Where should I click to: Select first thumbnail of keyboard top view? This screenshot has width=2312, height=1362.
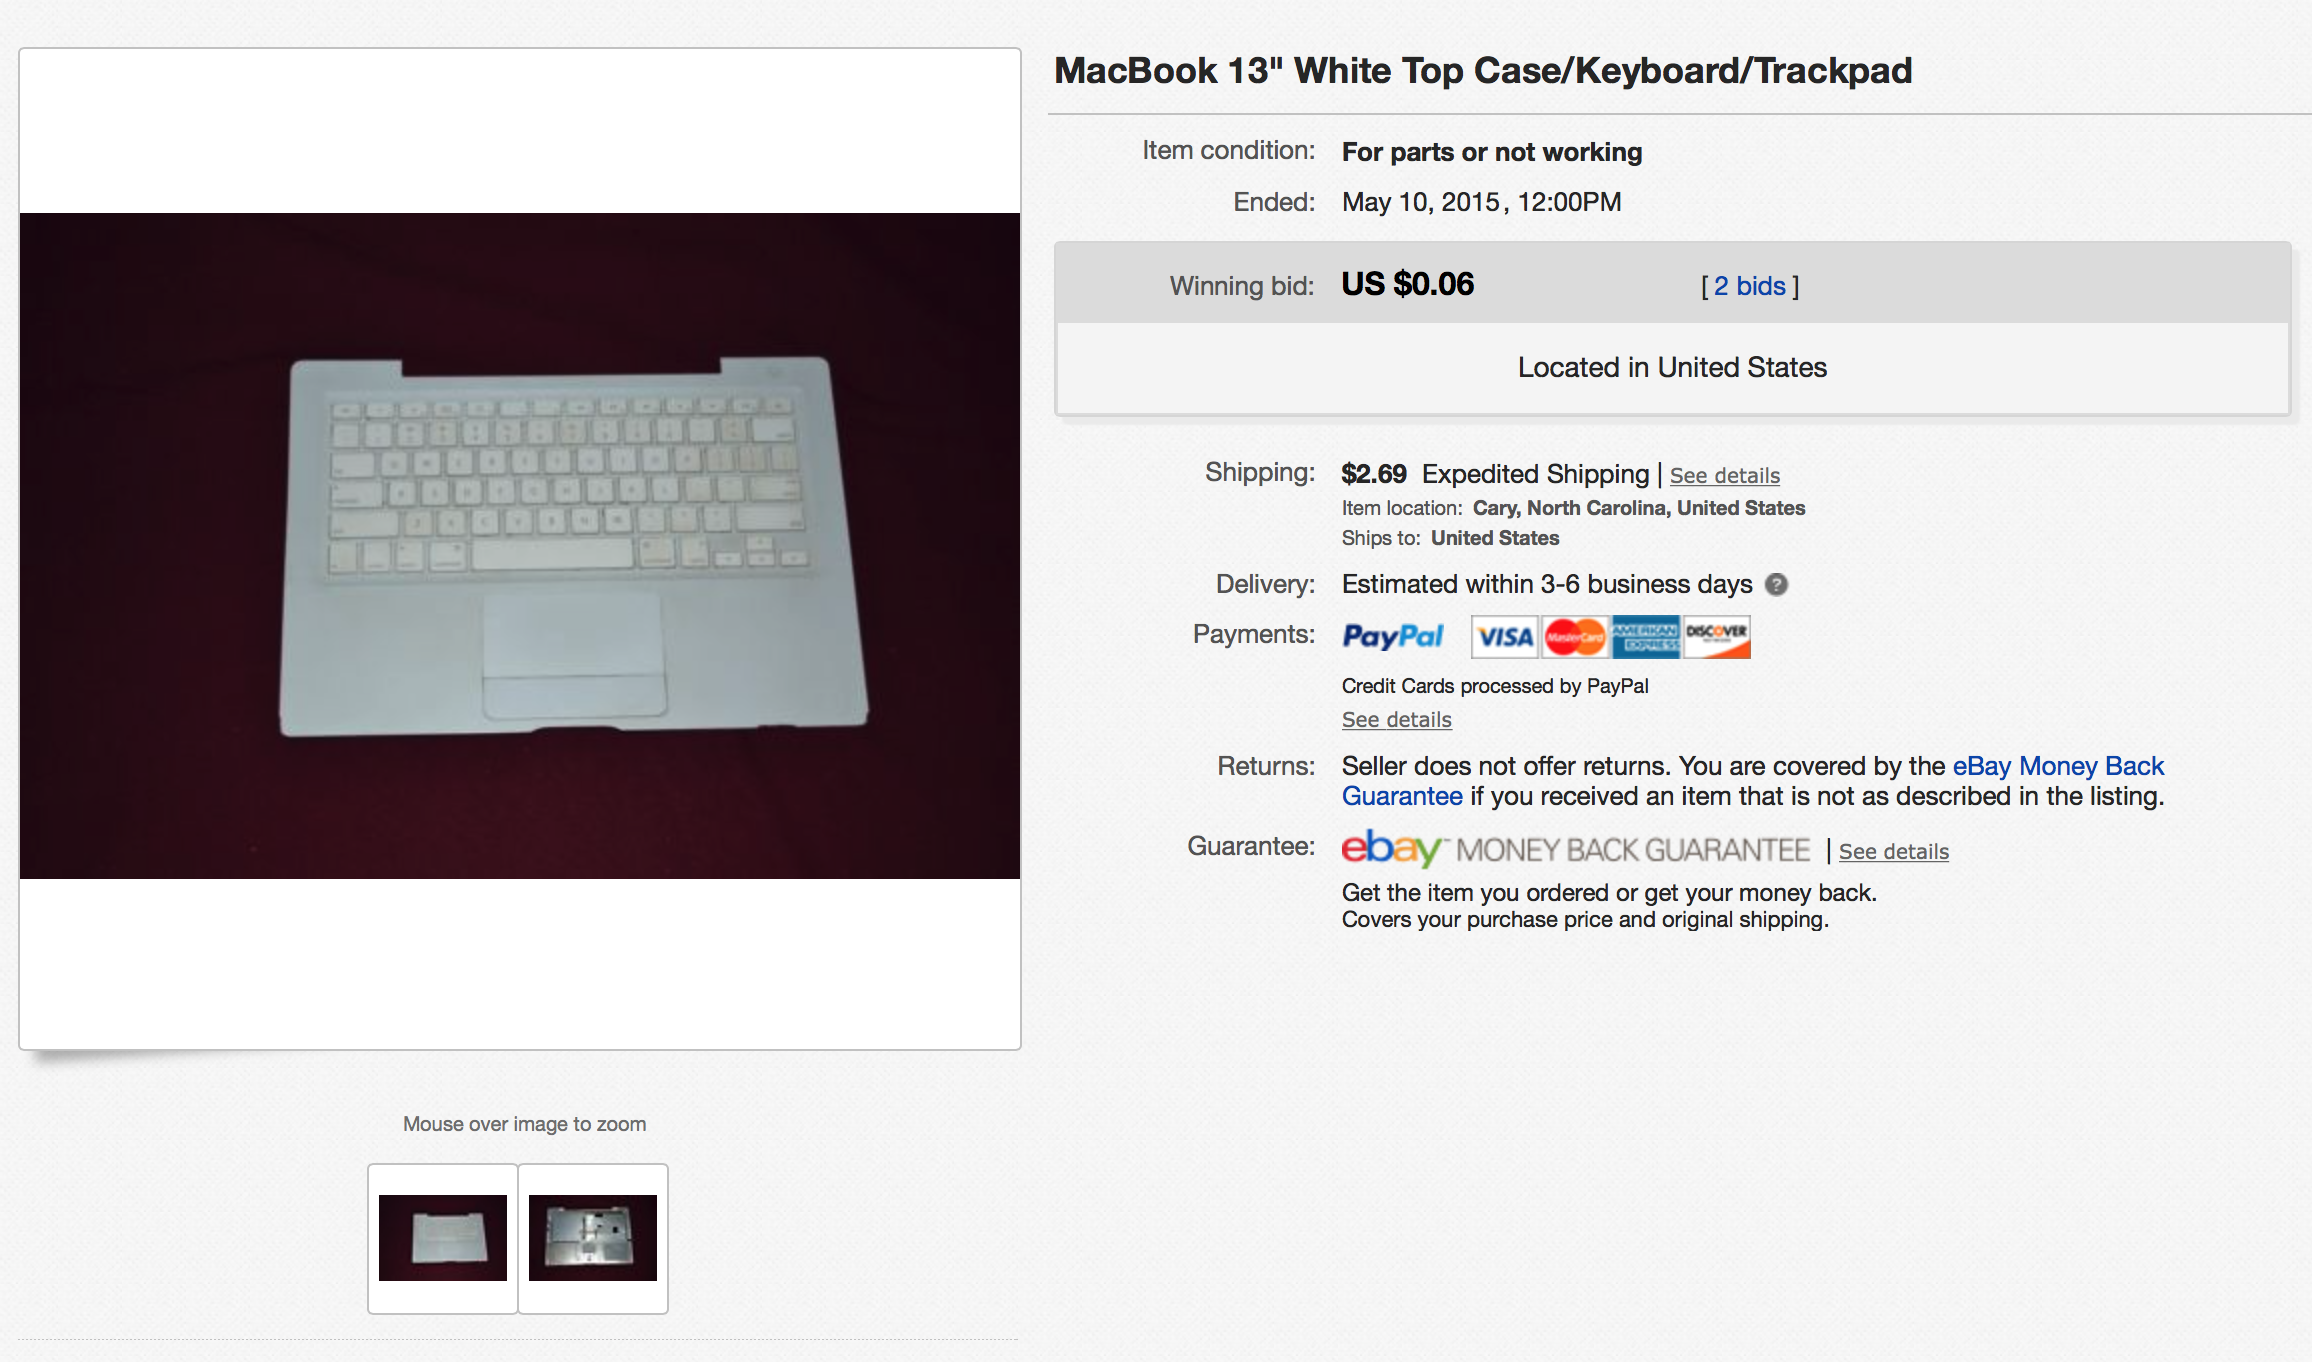pos(443,1238)
